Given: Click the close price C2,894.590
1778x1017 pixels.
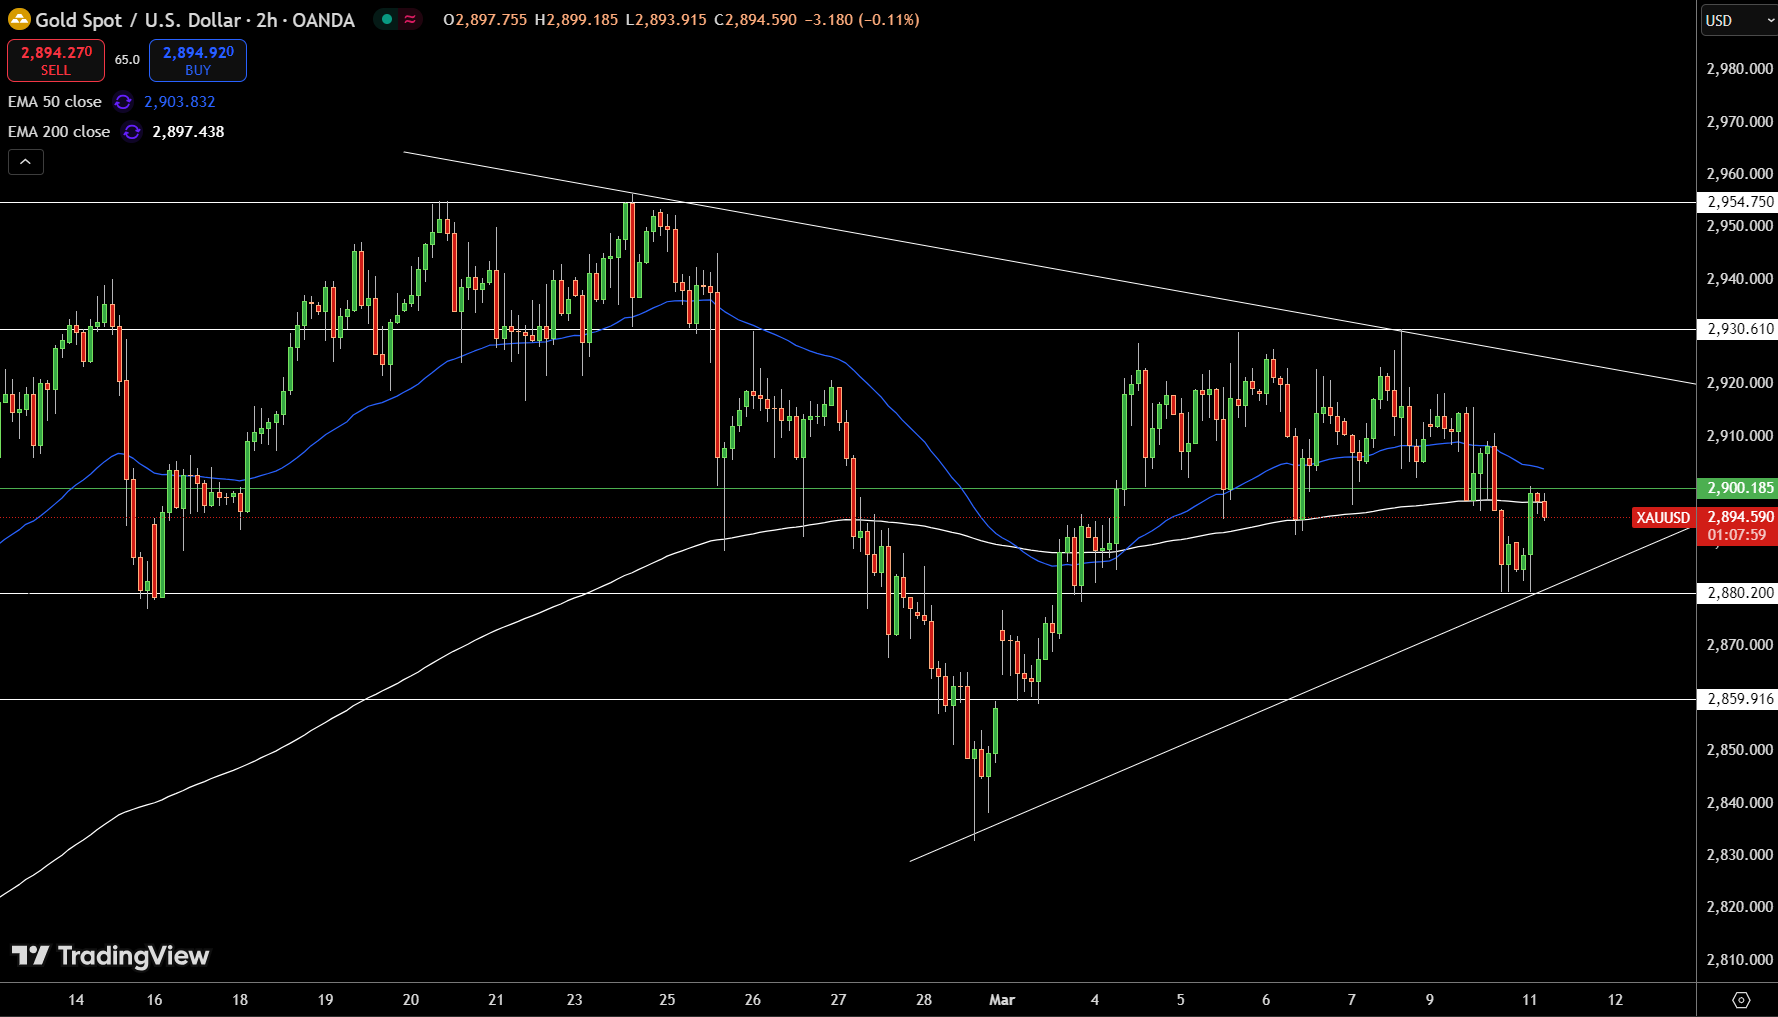Looking at the screenshot, I should (756, 20).
